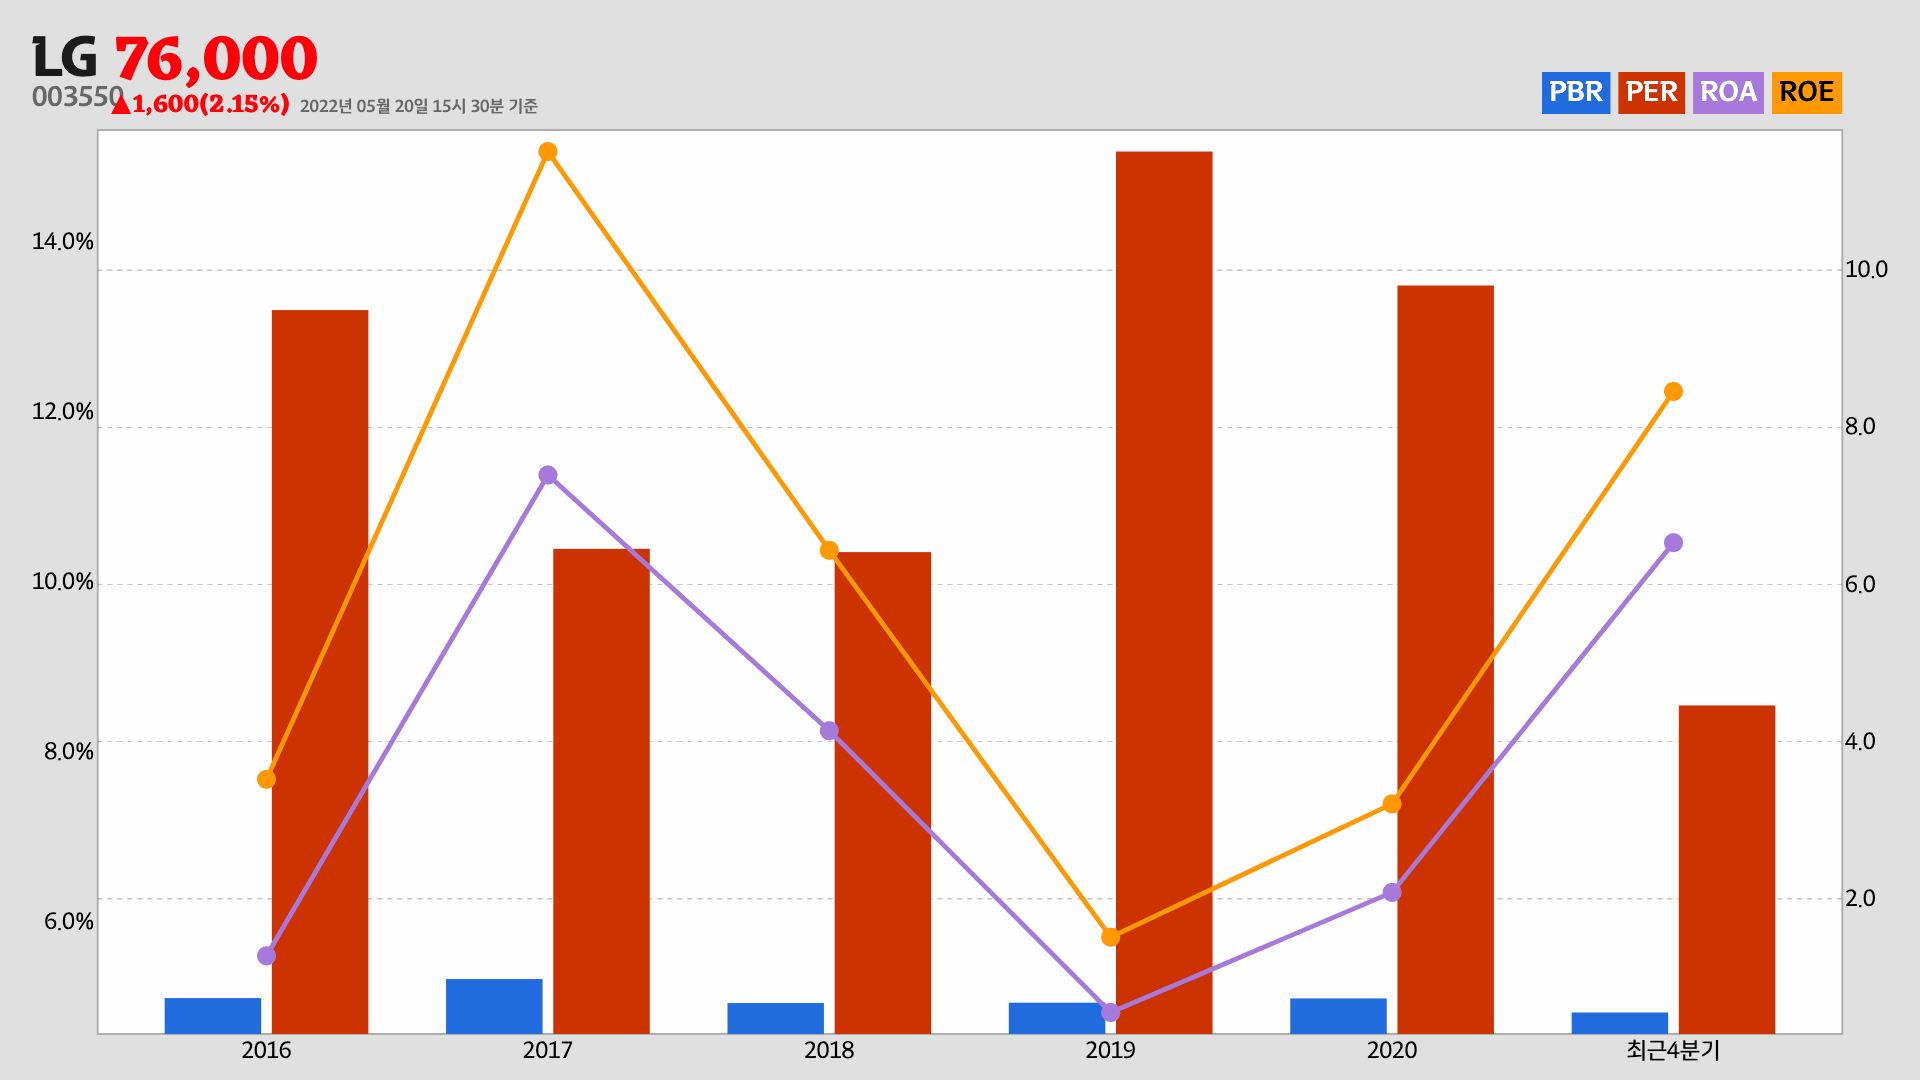The width and height of the screenshot is (1920, 1080).
Task: Click the 4.0 right axis label
Action: click(1860, 742)
